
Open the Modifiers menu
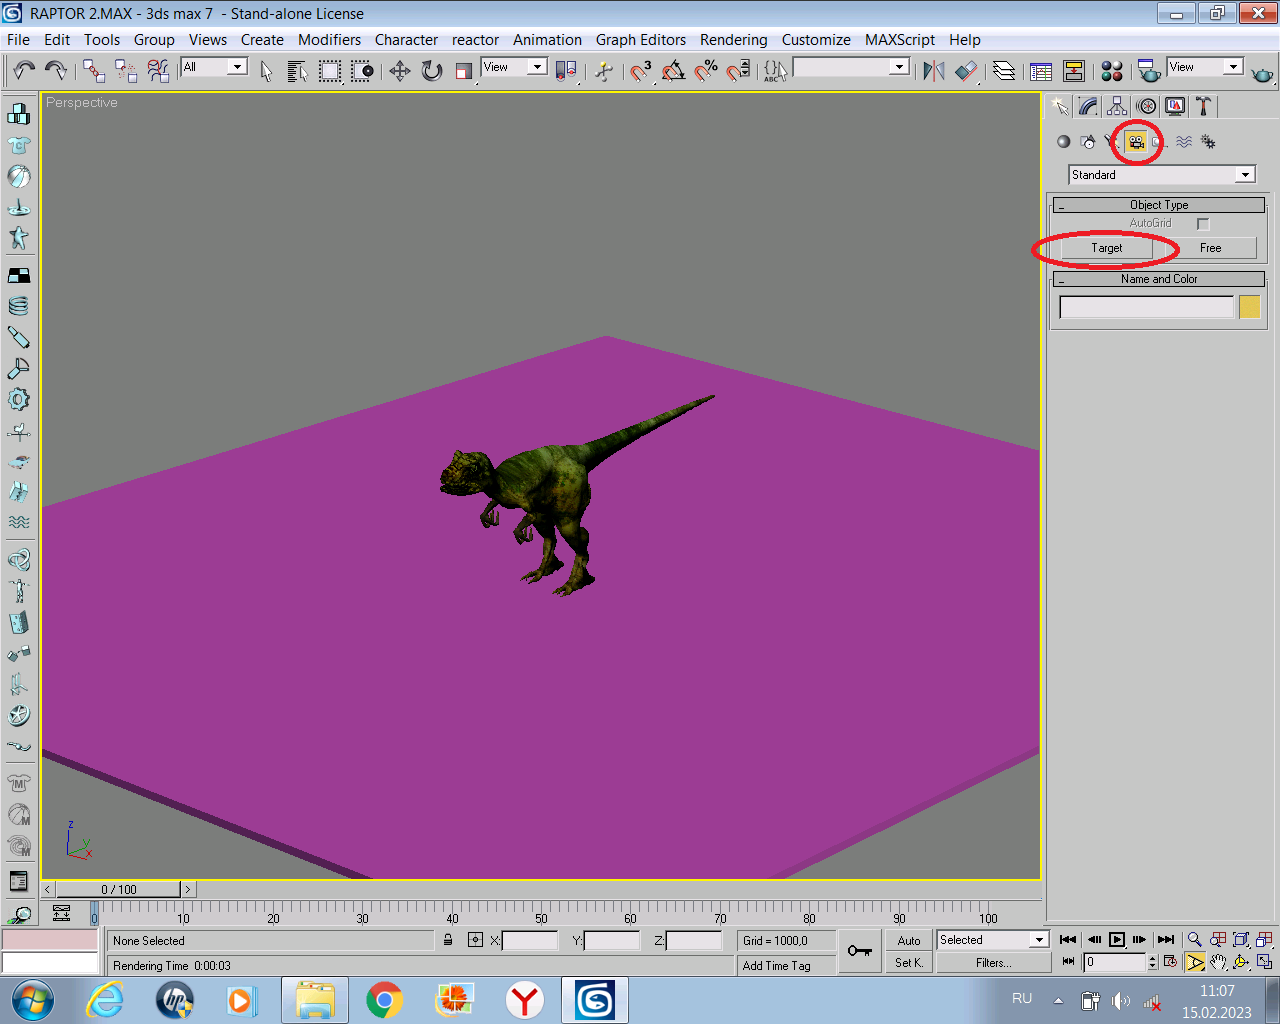pyautogui.click(x=329, y=40)
